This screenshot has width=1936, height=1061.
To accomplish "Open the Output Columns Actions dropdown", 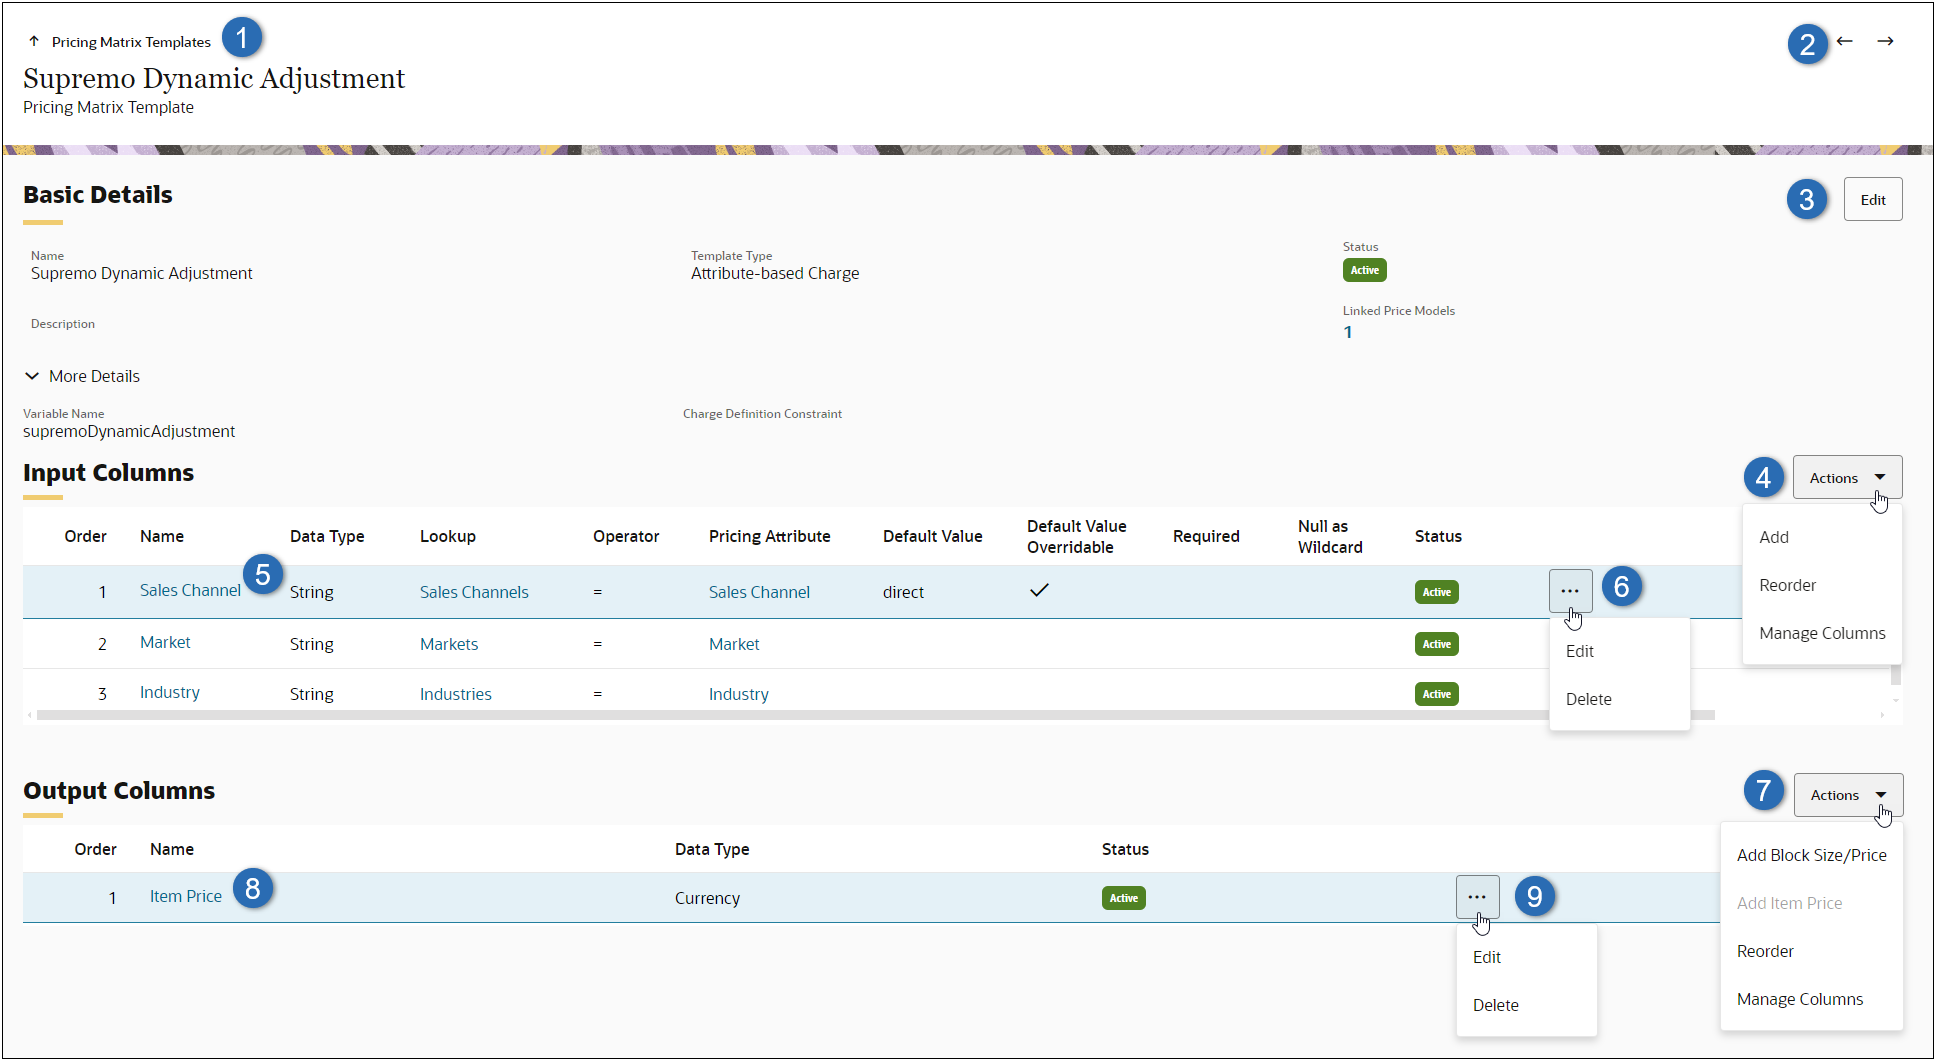I will pyautogui.click(x=1847, y=795).
